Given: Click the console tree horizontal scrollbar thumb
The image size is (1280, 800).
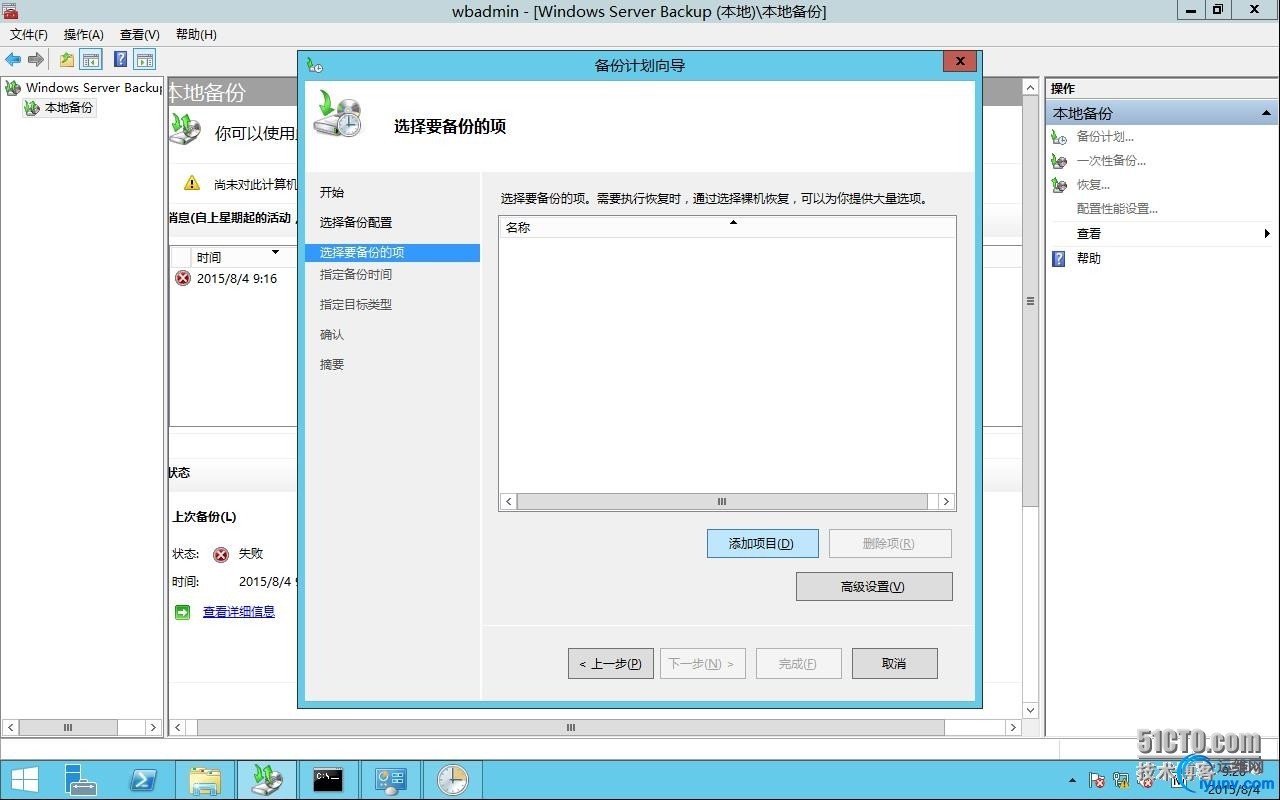Looking at the screenshot, I should tap(68, 728).
